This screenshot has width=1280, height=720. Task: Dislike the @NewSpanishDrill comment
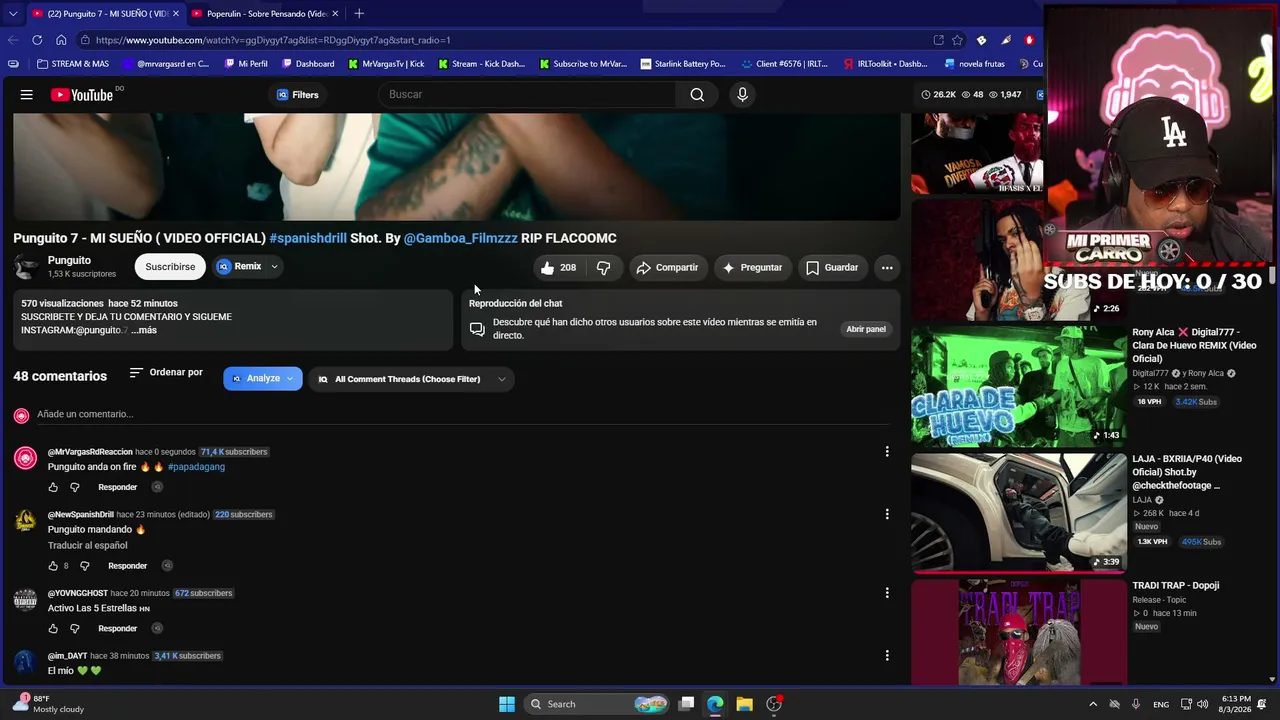coord(84,566)
